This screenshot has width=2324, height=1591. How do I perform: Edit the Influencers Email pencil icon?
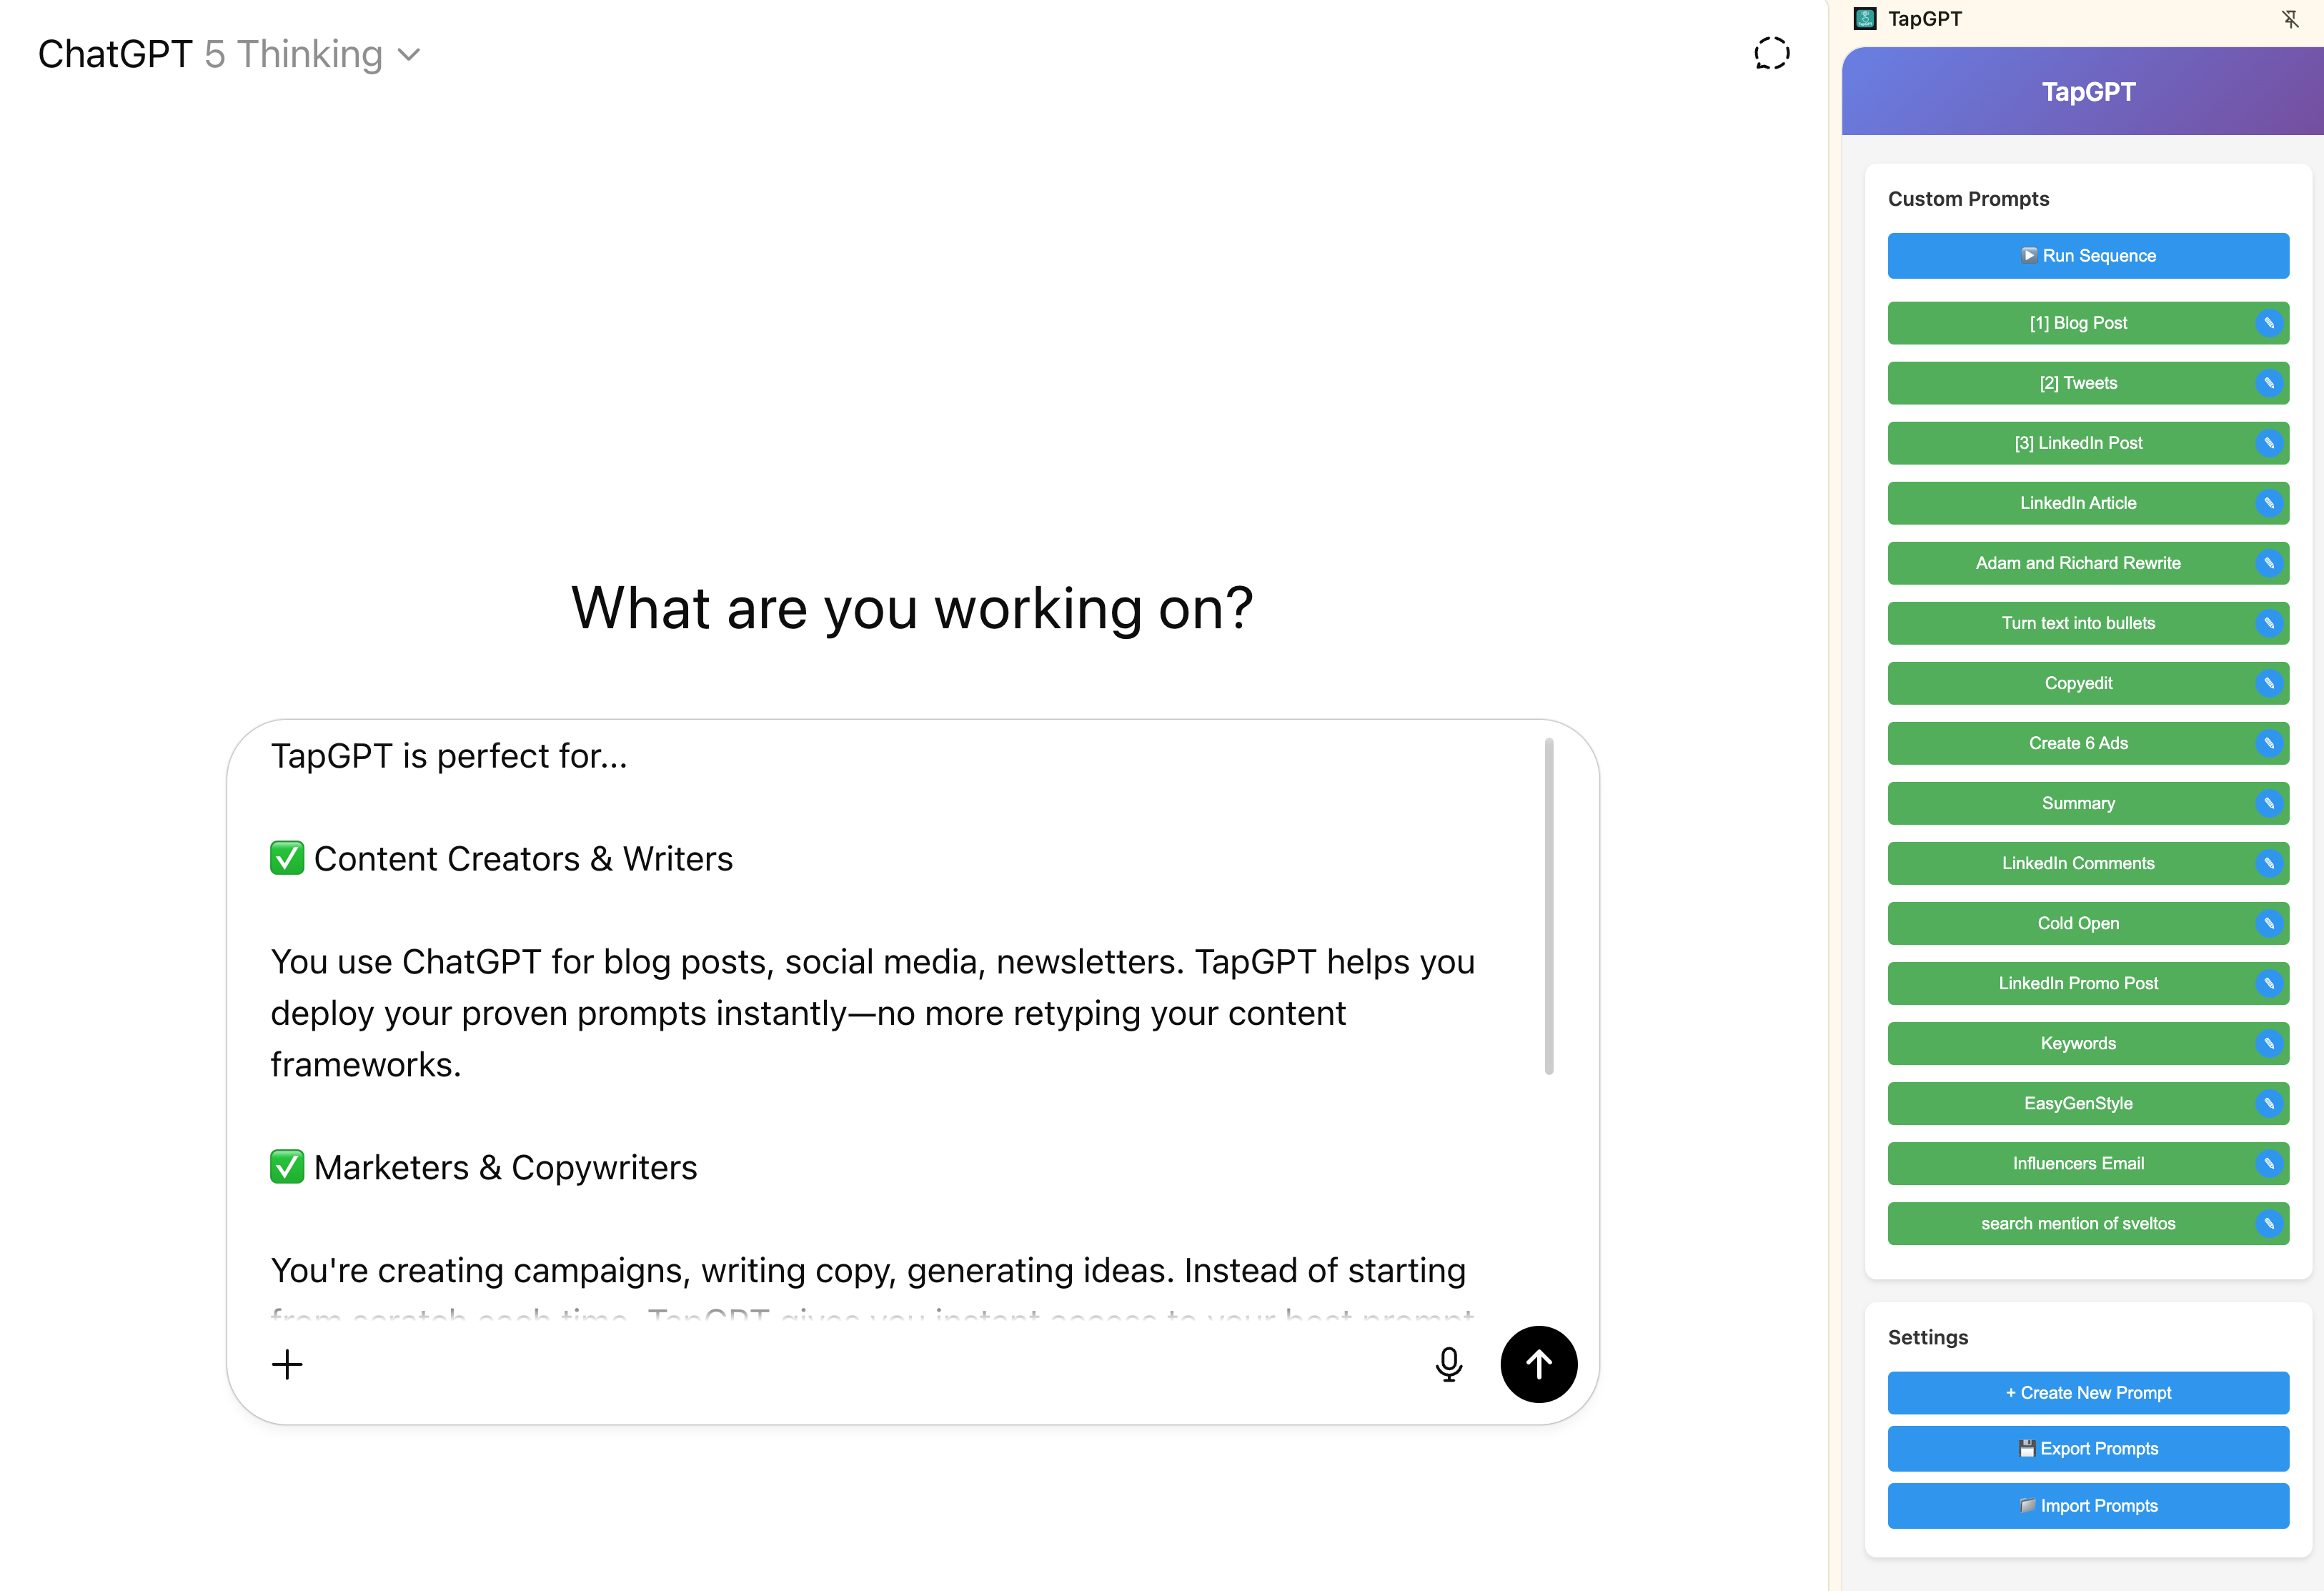pyautogui.click(x=2269, y=1163)
